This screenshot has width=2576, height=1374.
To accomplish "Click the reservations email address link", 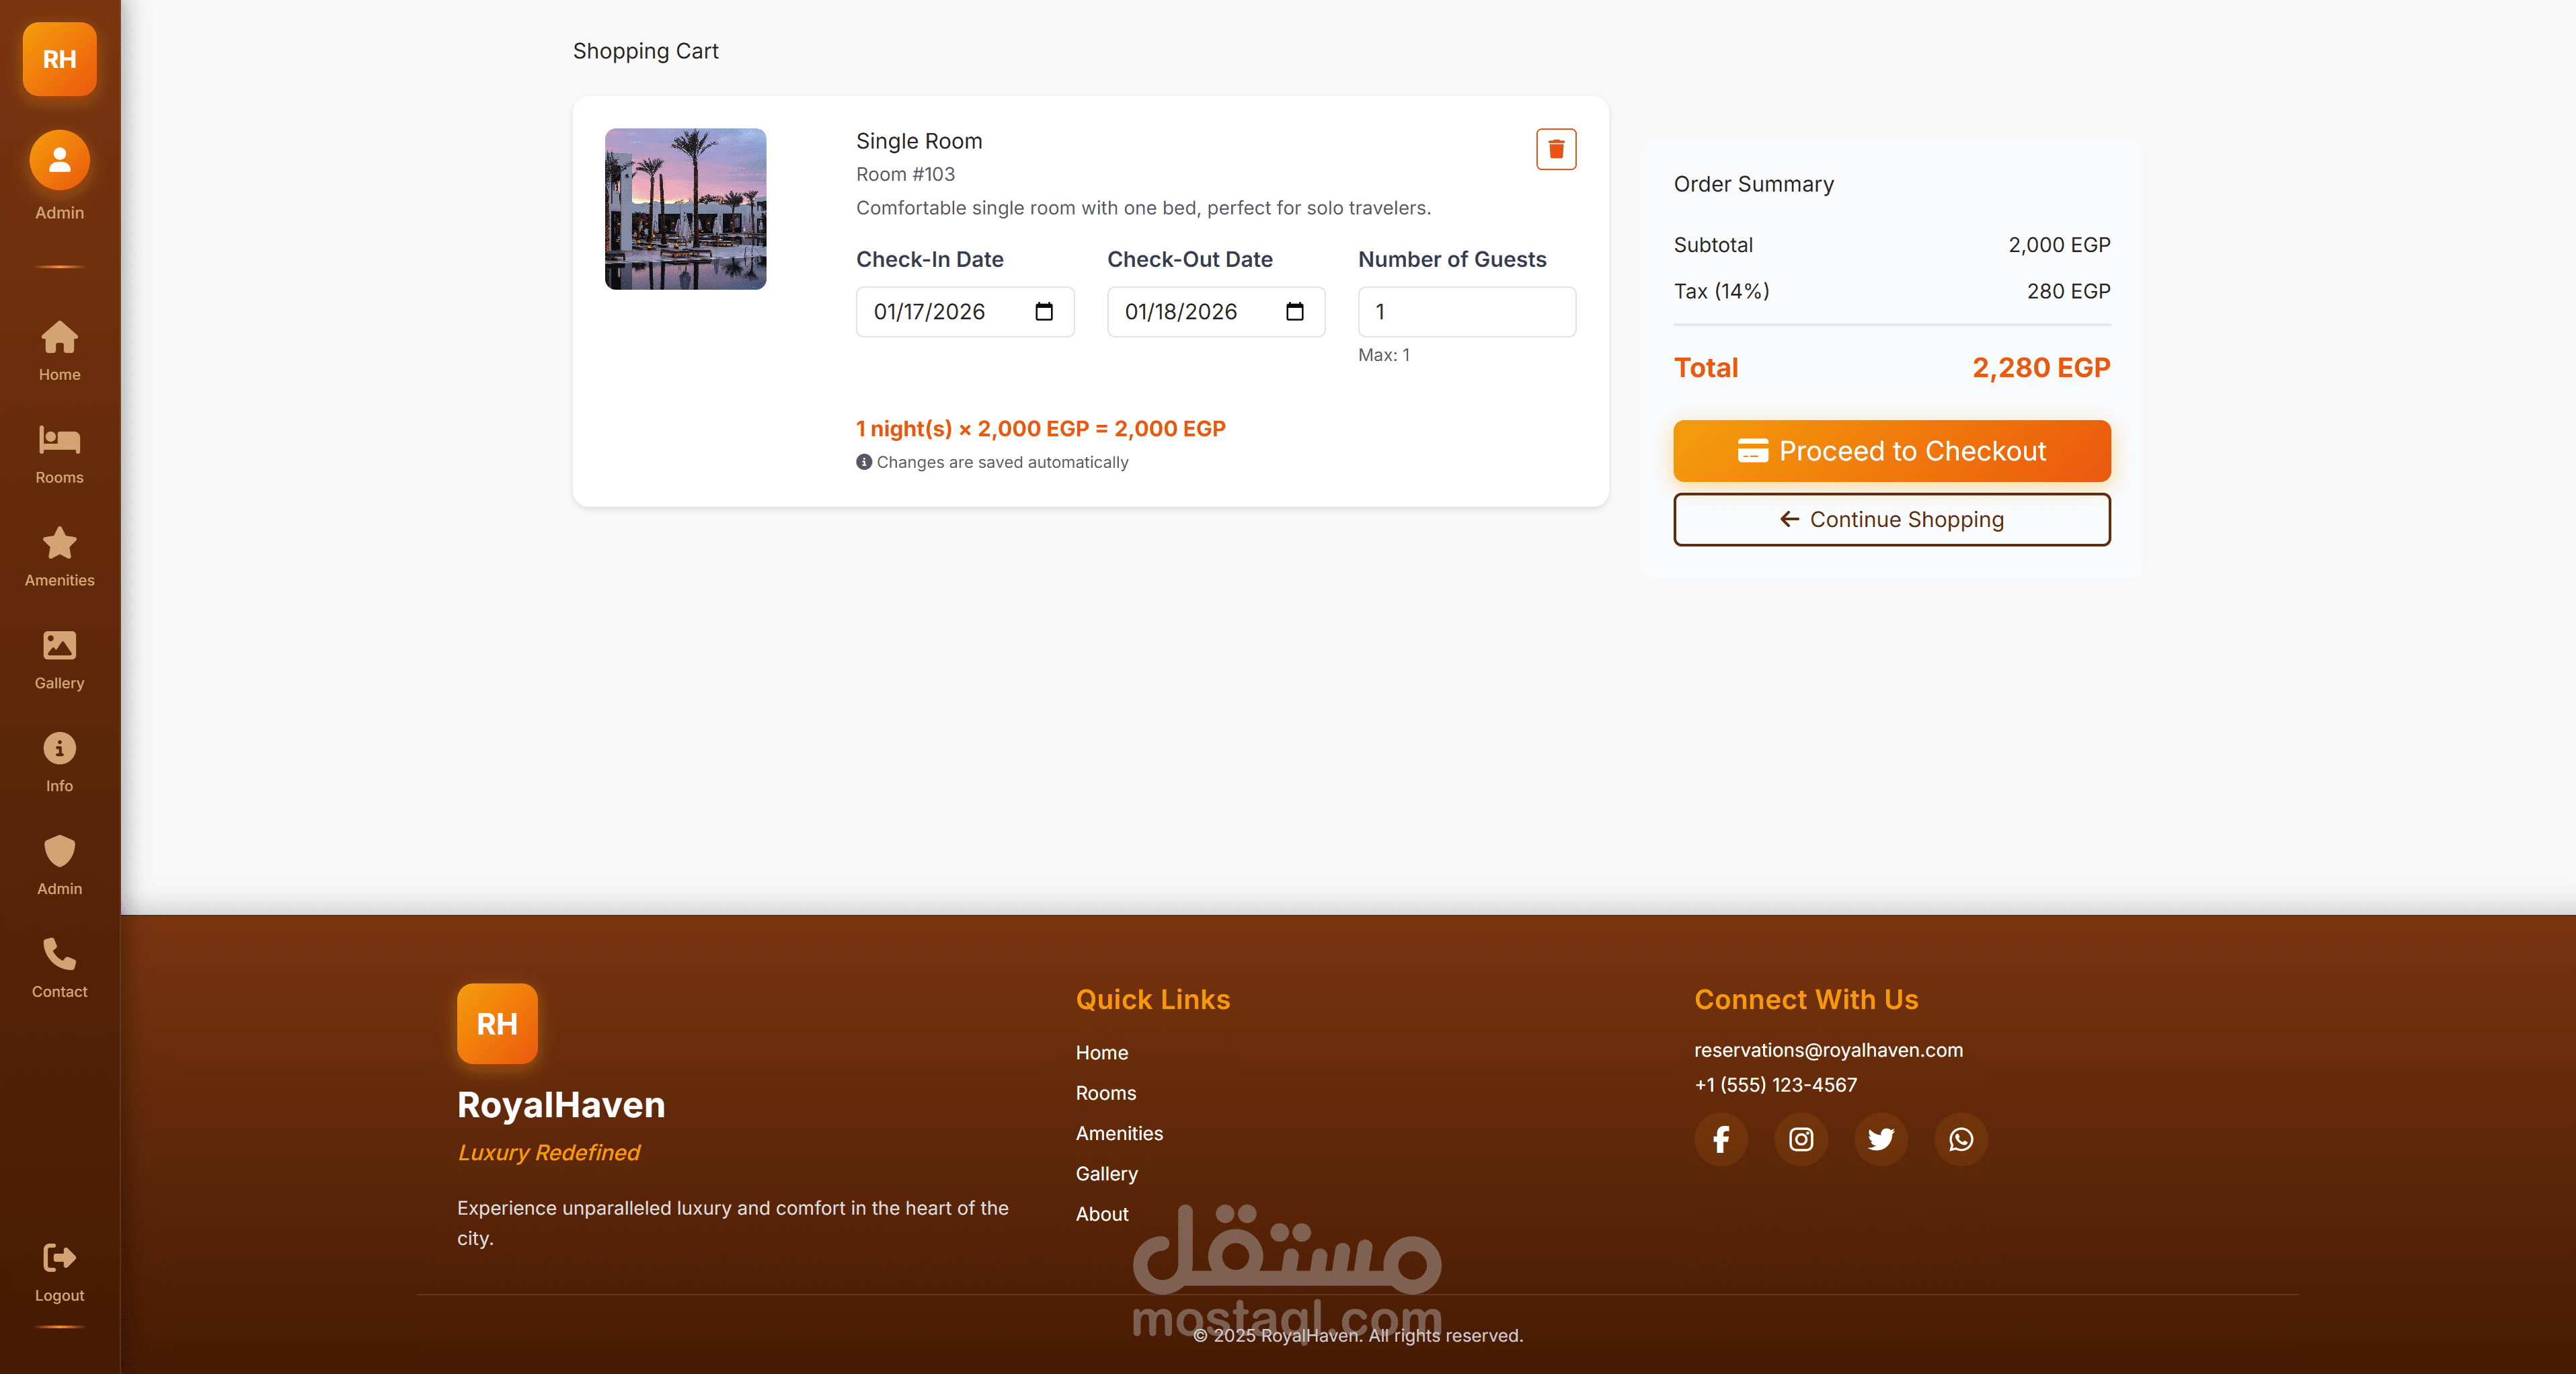I will click(1828, 1050).
